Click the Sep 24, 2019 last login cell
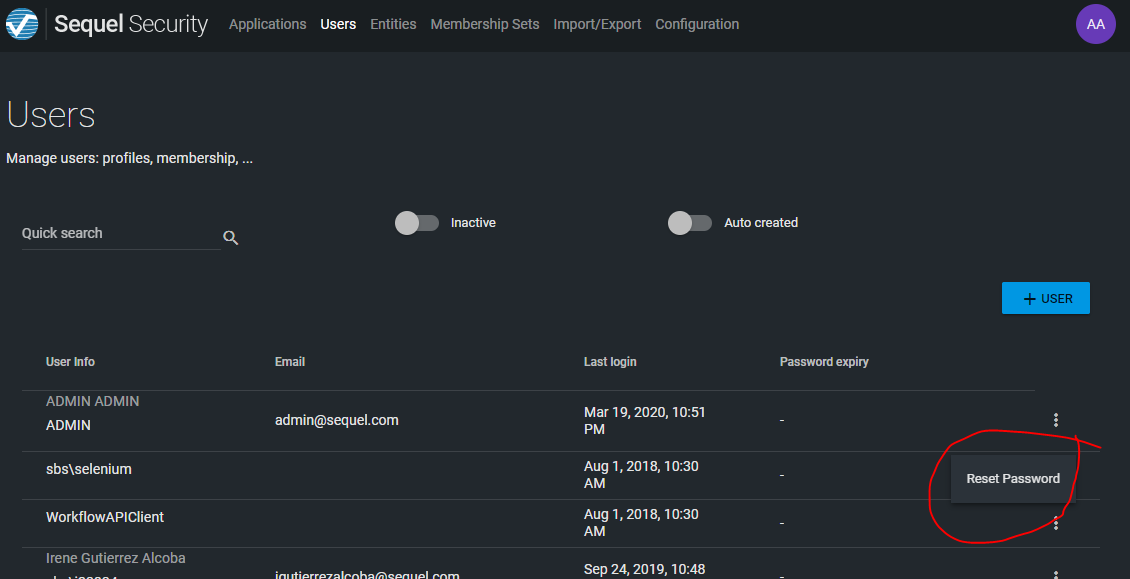 pyautogui.click(x=644, y=568)
